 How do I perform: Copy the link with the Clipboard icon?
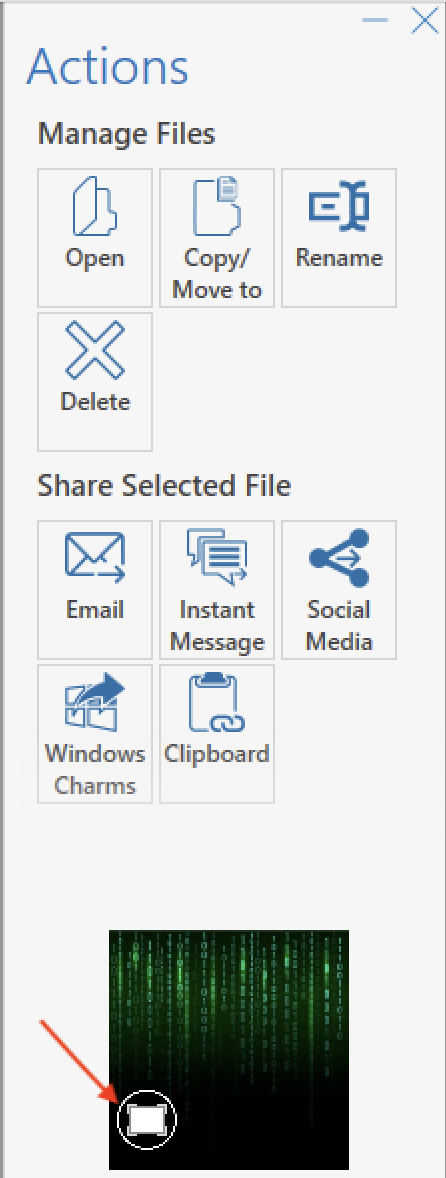pos(217,701)
